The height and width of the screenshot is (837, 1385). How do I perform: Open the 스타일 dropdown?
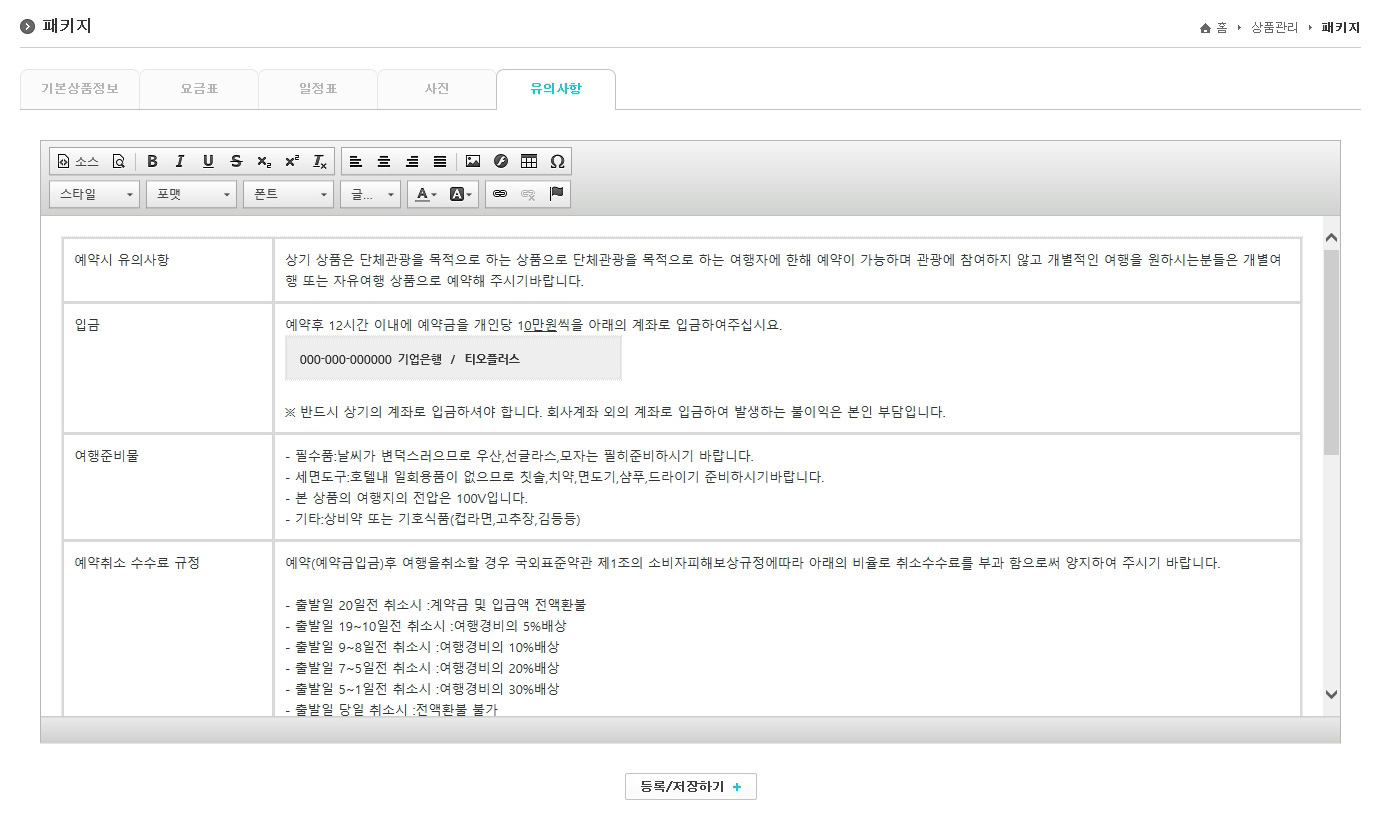tap(94, 194)
